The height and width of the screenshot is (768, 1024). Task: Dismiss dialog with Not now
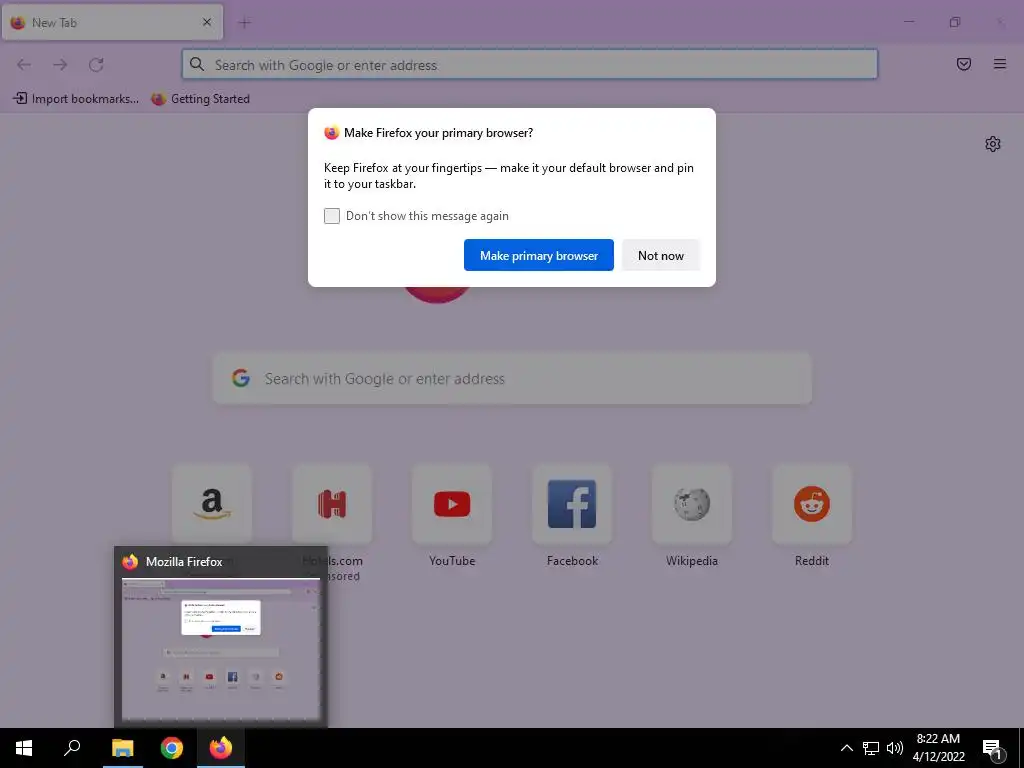(x=661, y=255)
